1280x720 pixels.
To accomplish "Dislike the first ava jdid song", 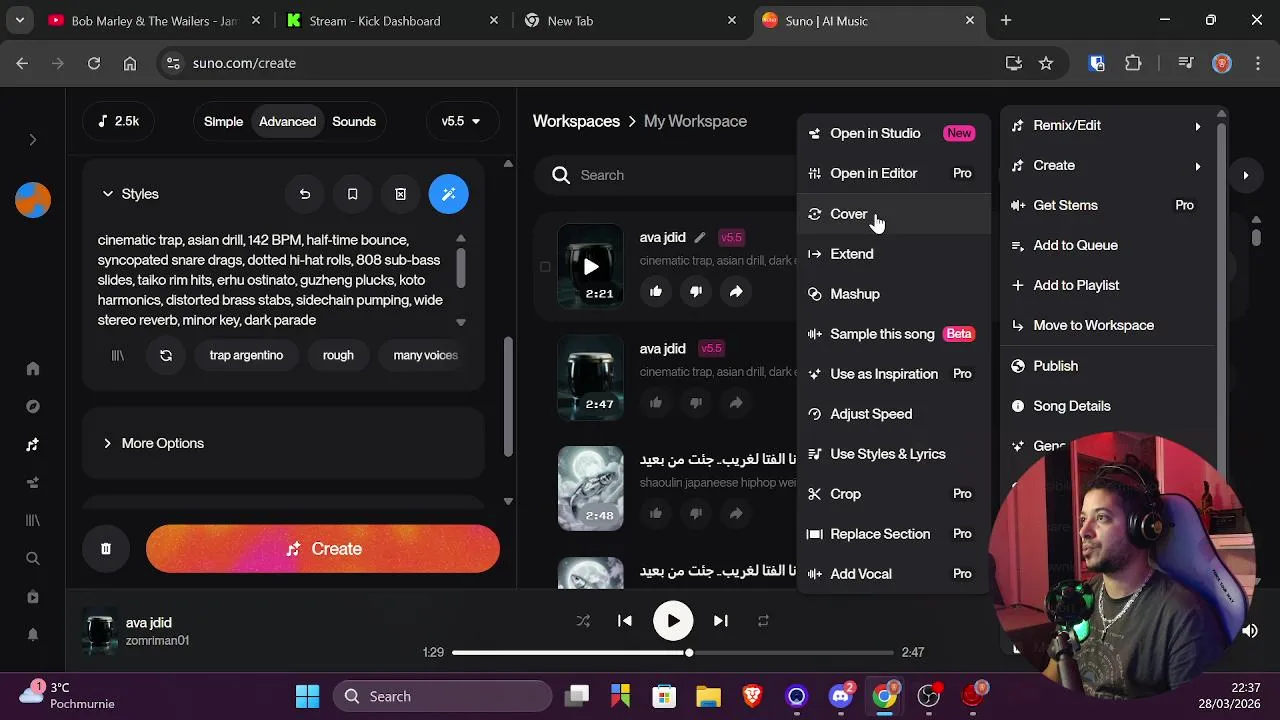I will click(696, 291).
